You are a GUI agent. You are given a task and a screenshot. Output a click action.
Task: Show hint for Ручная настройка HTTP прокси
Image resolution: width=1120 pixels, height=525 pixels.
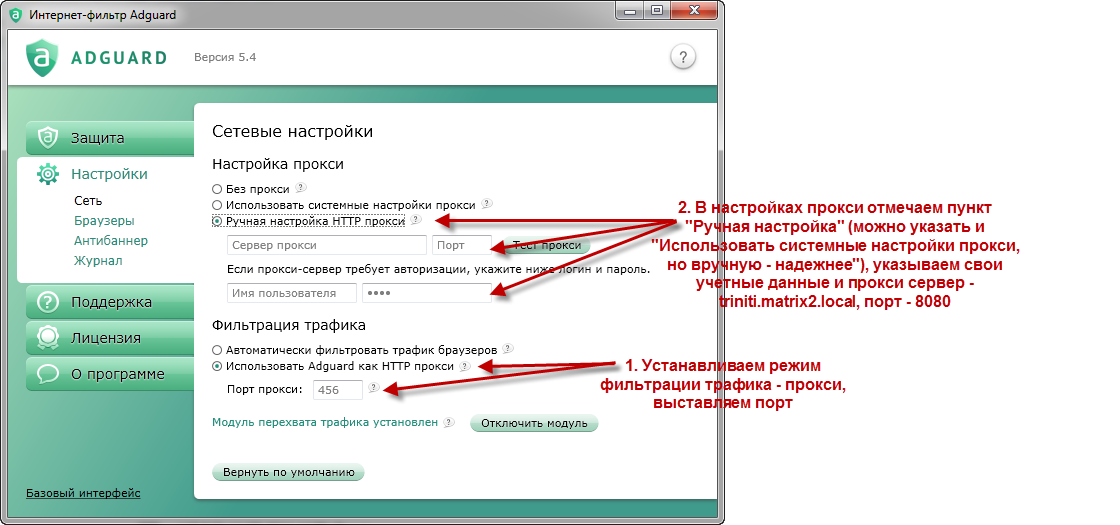pos(416,220)
